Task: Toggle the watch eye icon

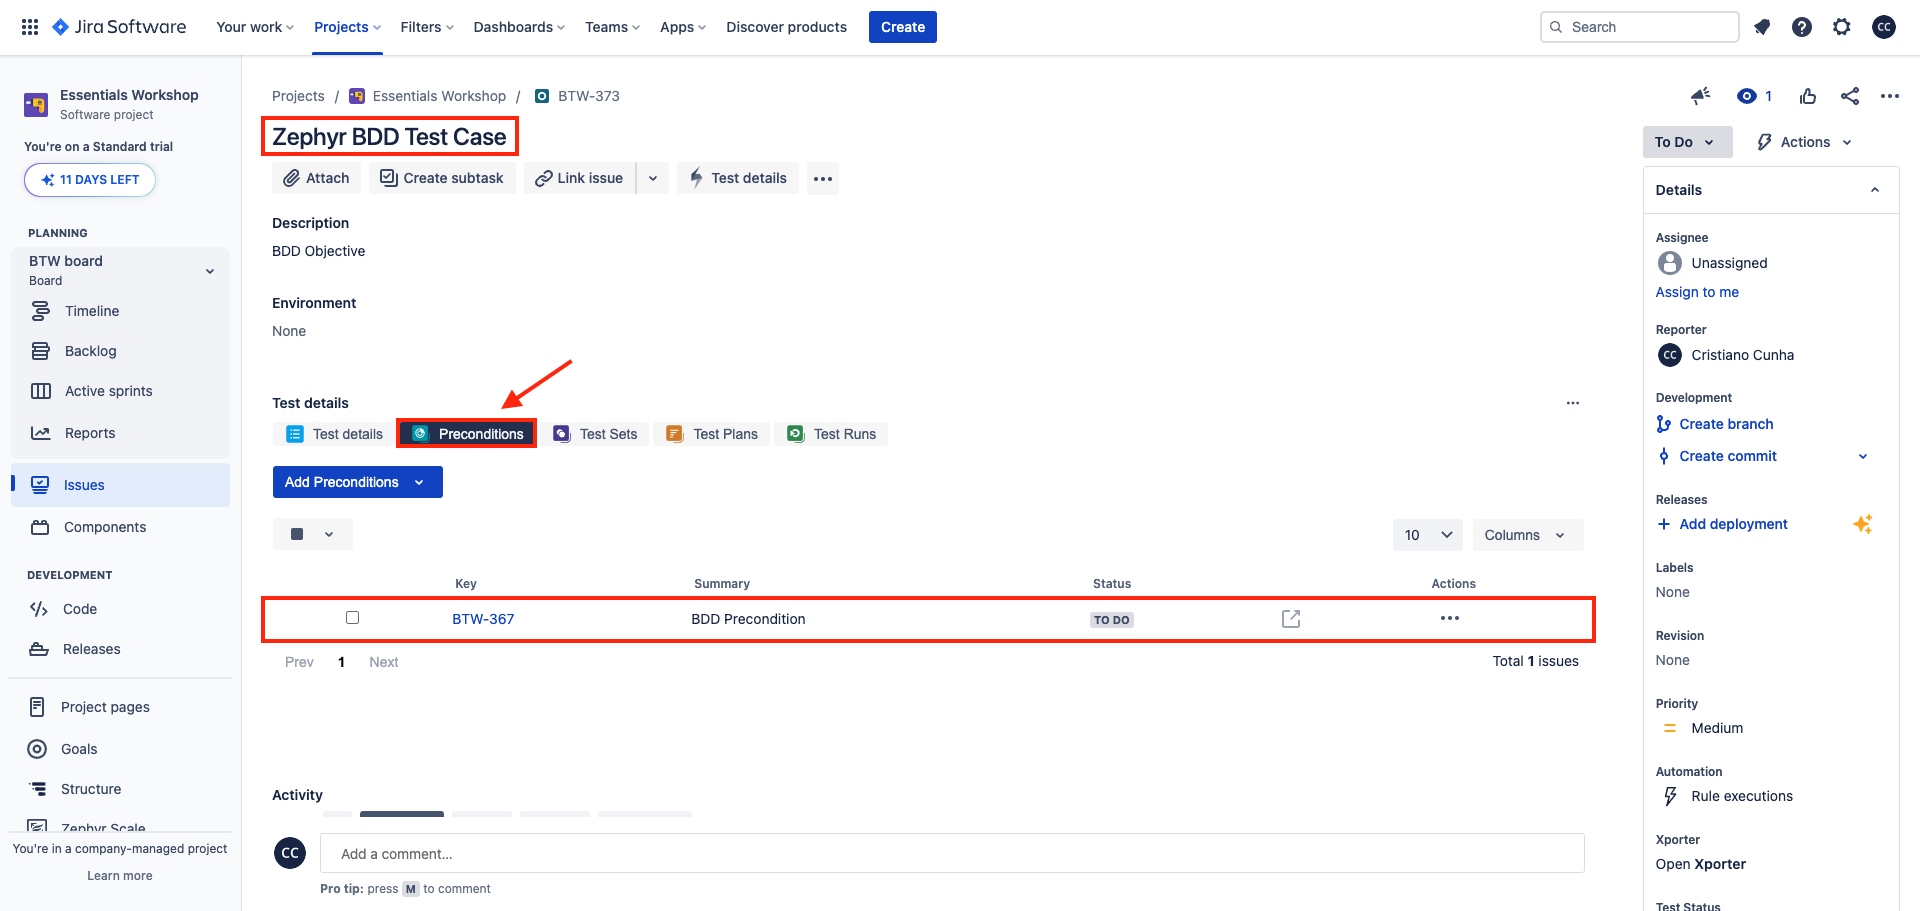Action: pos(1747,96)
